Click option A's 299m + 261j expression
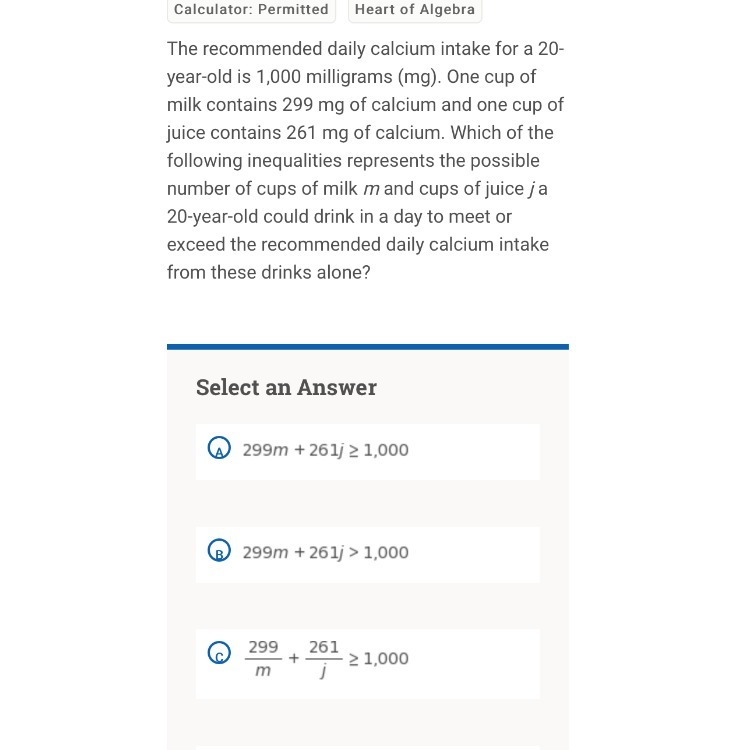This screenshot has width=730, height=750. [x=292, y=450]
